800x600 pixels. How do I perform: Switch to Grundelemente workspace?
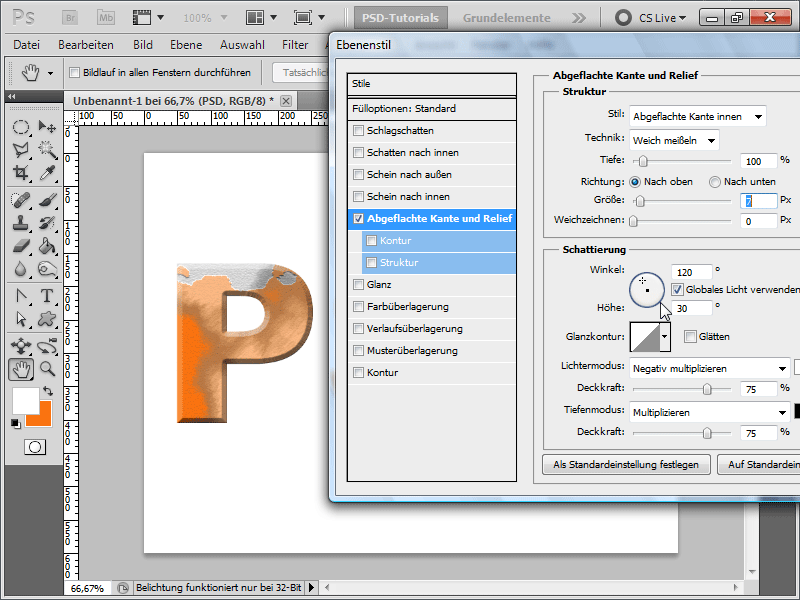[507, 18]
